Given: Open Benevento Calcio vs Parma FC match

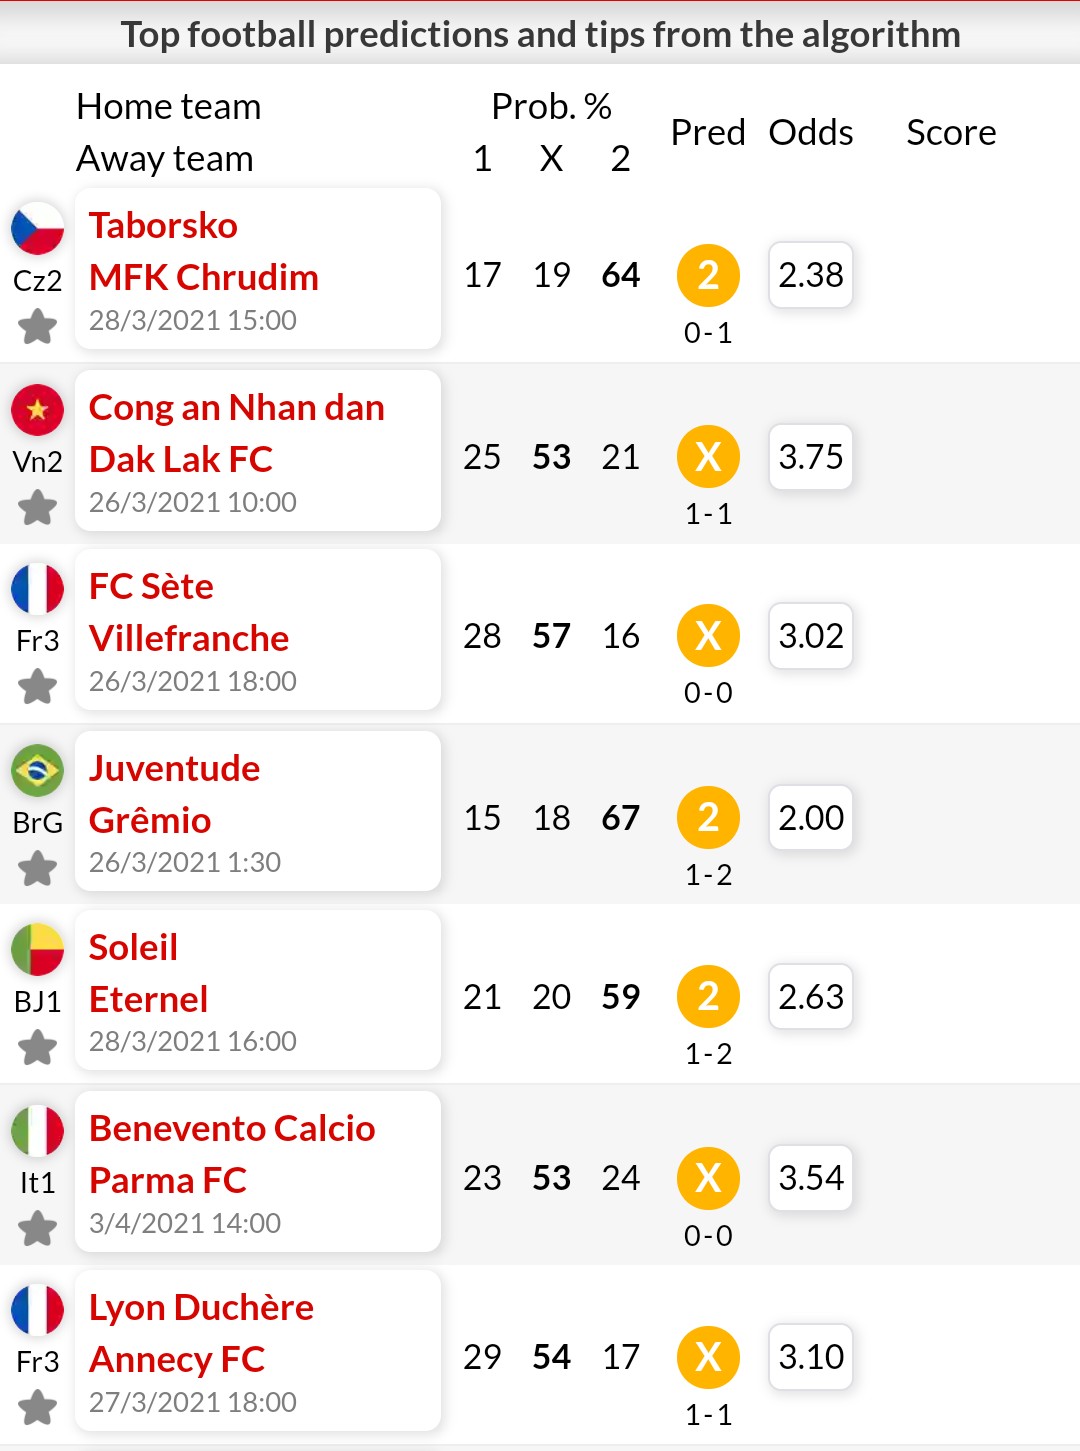Looking at the screenshot, I should (x=258, y=1172).
